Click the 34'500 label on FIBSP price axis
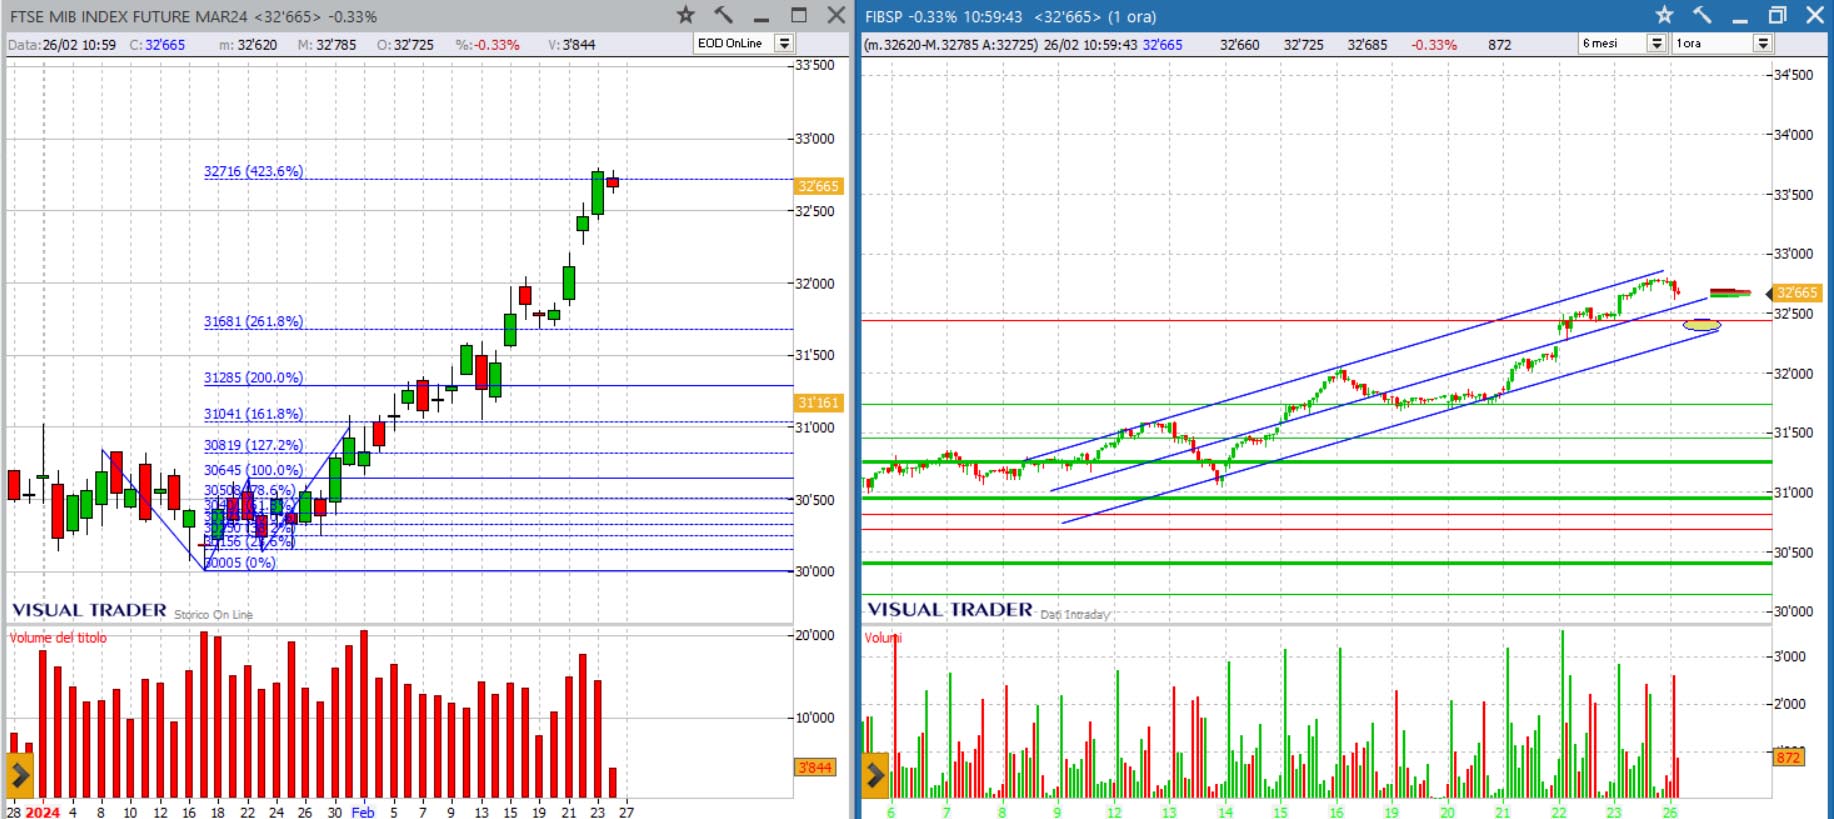The image size is (1834, 819). [1793, 75]
